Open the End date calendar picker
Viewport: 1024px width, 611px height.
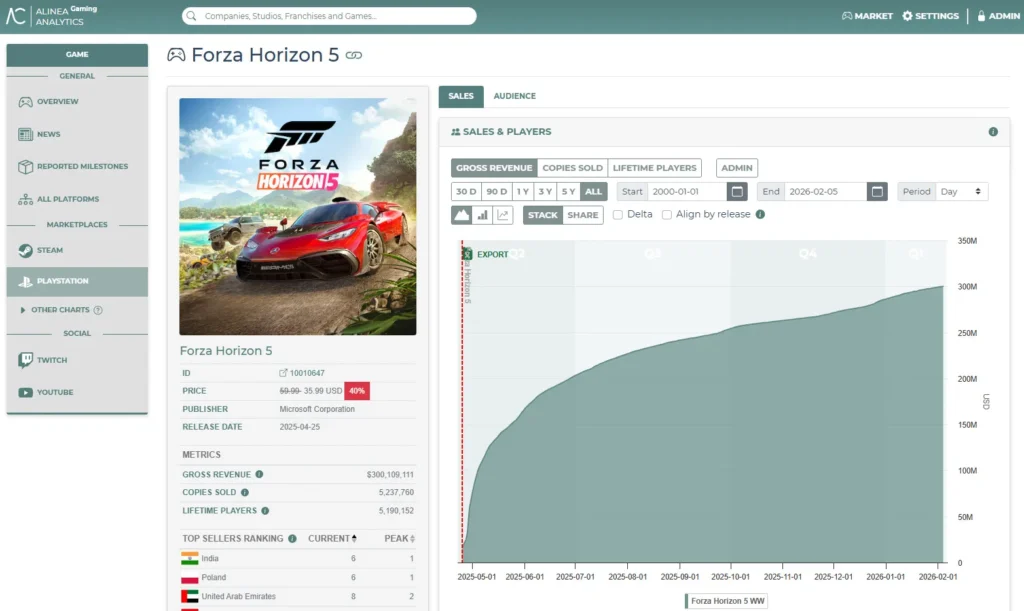coord(877,192)
